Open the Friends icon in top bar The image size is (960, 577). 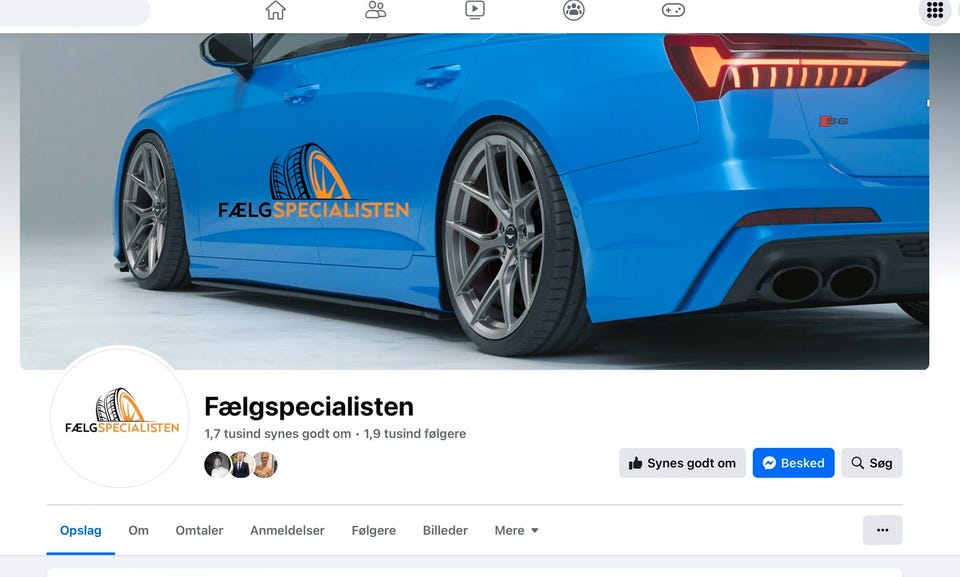[x=375, y=10]
